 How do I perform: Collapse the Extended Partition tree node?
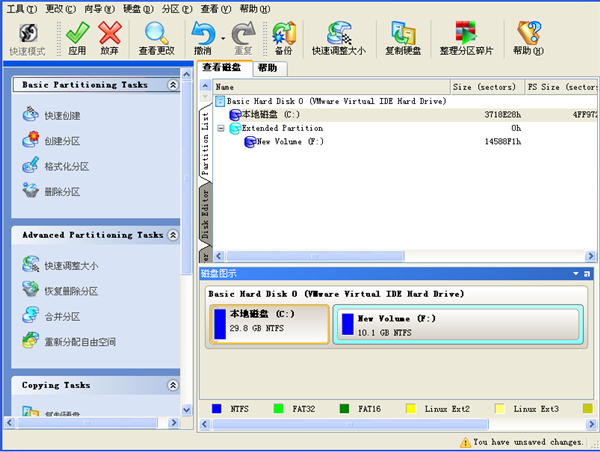click(x=221, y=128)
